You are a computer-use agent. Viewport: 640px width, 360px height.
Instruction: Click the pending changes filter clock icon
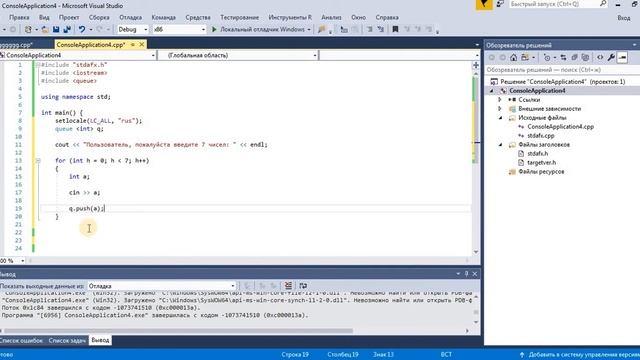(x=547, y=58)
